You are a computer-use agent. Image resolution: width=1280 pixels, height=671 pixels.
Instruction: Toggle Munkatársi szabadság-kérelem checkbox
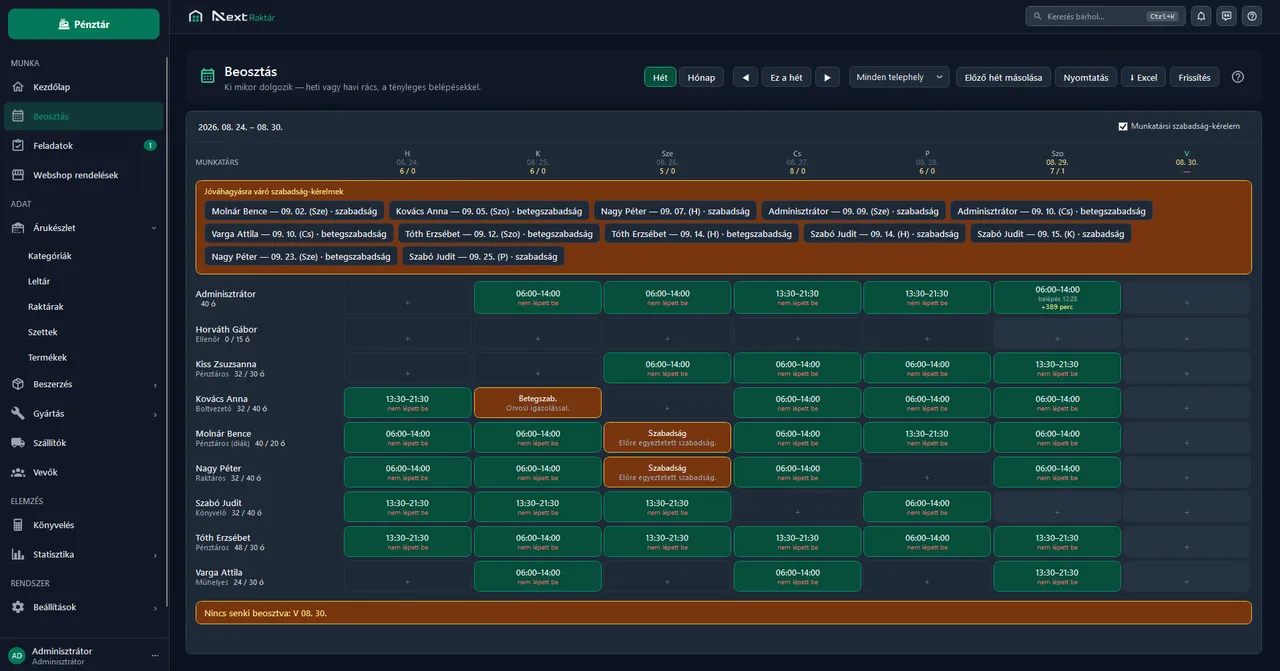[1123, 126]
